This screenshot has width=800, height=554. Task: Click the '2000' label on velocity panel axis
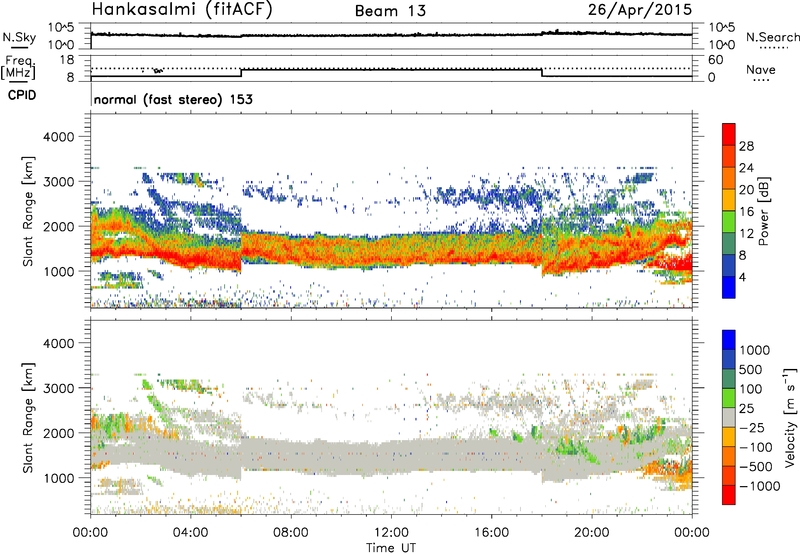(x=58, y=433)
